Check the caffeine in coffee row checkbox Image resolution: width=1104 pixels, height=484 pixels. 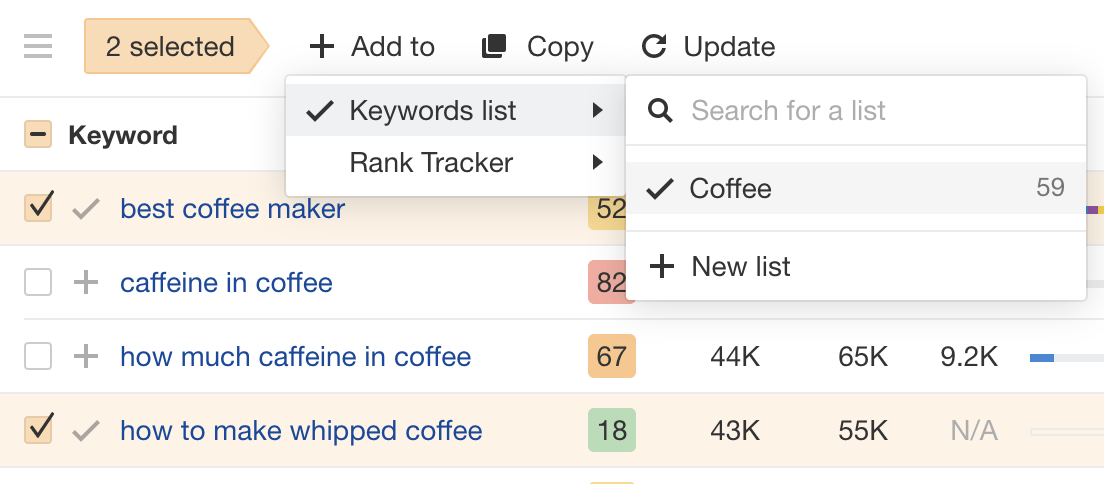(38, 283)
